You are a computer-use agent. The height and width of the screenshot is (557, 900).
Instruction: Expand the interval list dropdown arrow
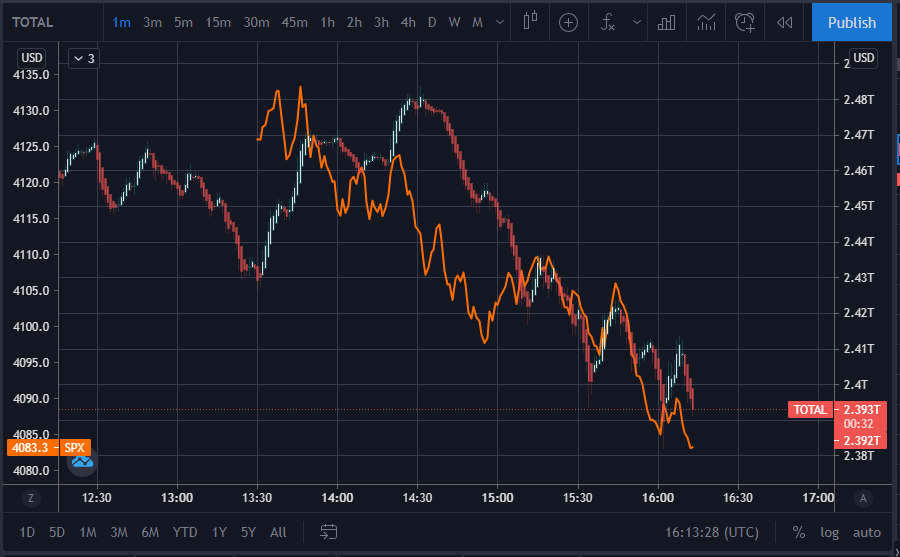point(500,22)
